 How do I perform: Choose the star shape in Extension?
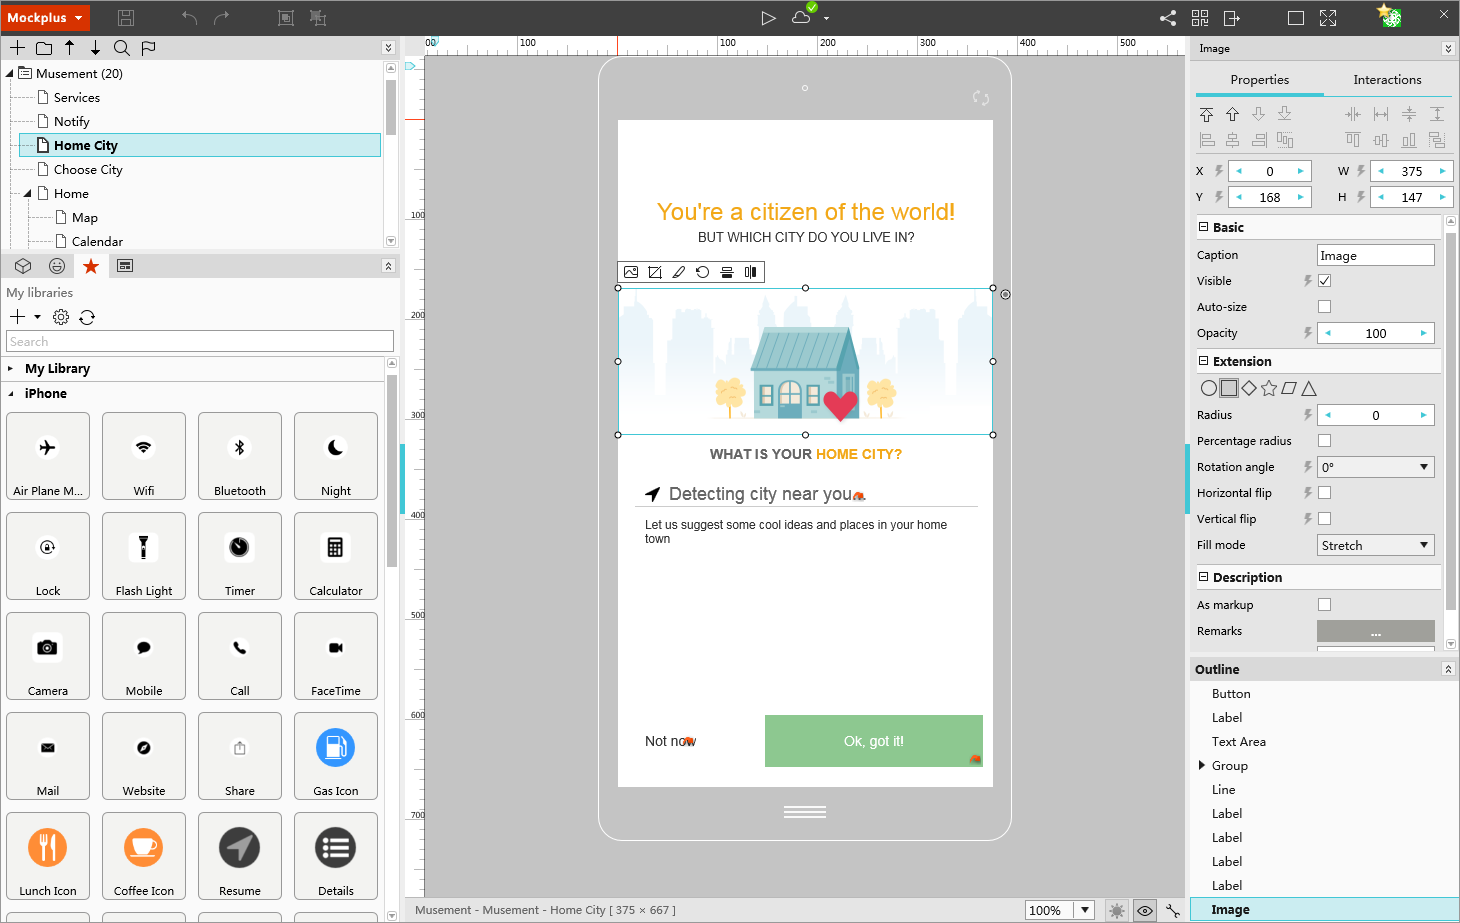pos(1269,388)
